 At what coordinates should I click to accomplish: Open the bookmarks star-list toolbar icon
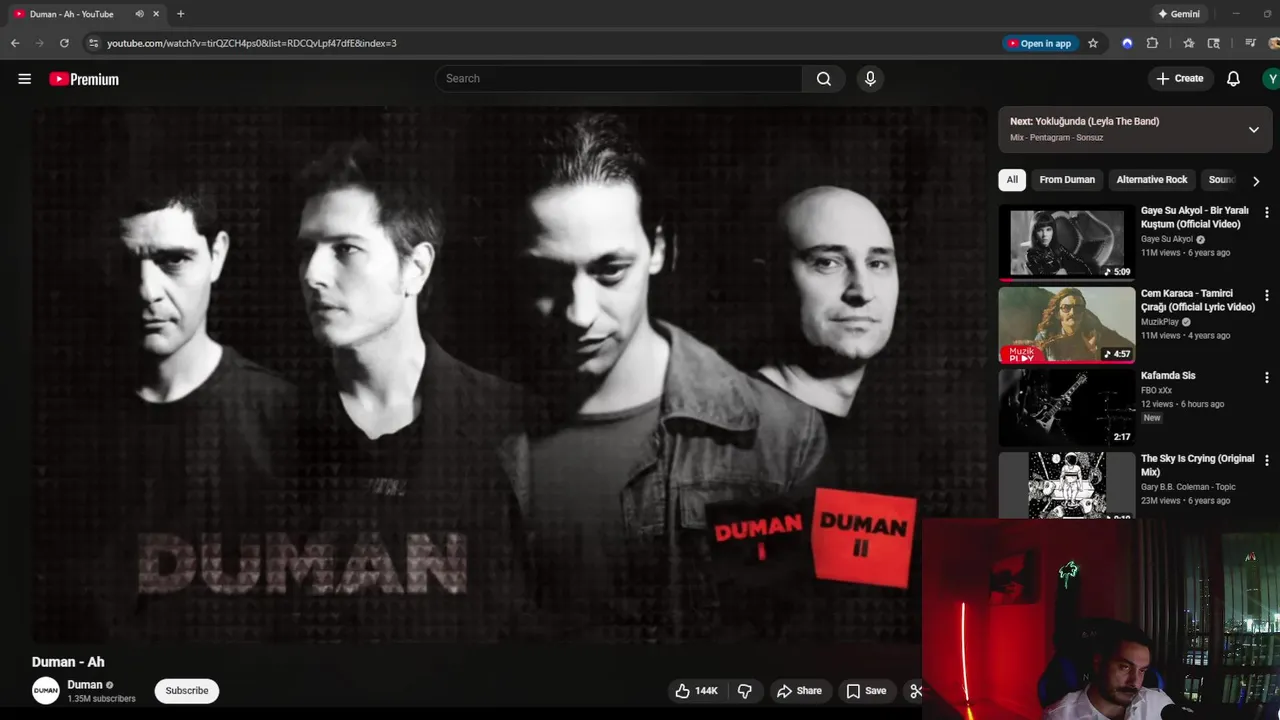(1188, 43)
